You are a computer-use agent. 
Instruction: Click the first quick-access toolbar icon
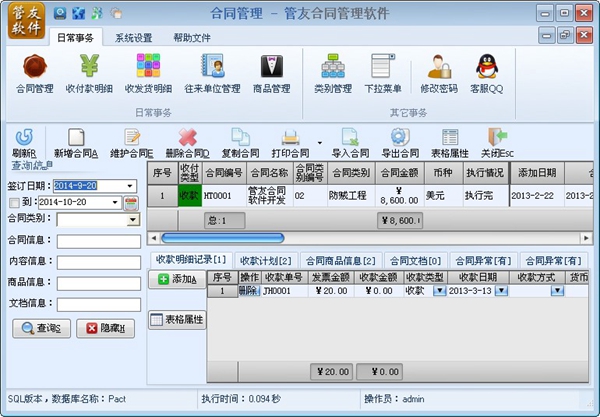(x=60, y=13)
